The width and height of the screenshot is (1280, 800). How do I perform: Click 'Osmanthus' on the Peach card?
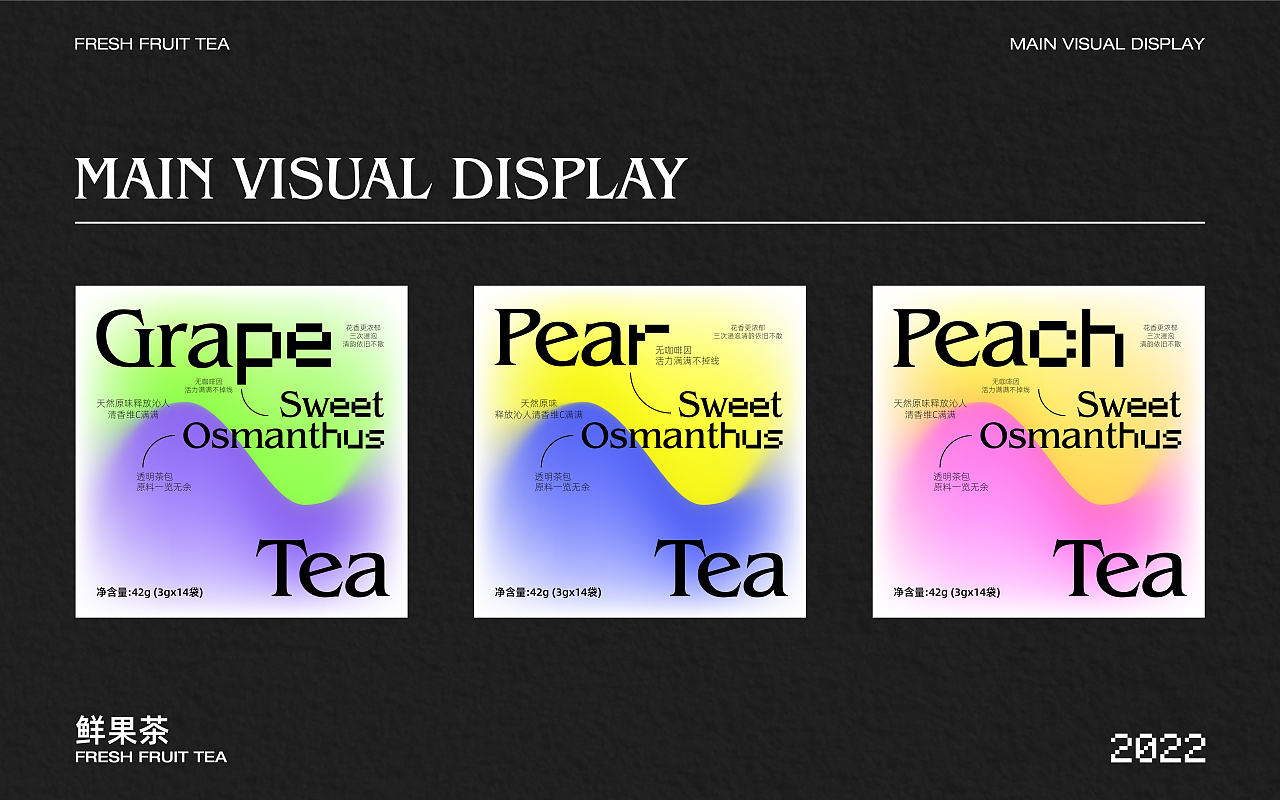[1081, 436]
